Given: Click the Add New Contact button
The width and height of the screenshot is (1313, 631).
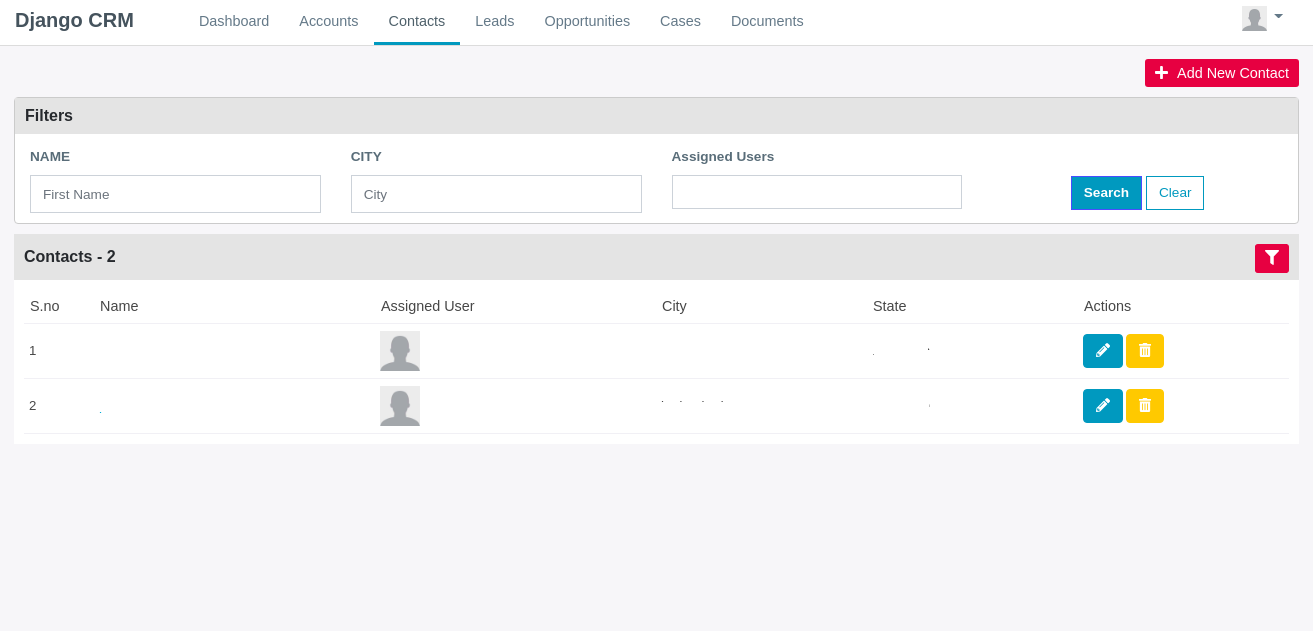Looking at the screenshot, I should (x=1222, y=73).
